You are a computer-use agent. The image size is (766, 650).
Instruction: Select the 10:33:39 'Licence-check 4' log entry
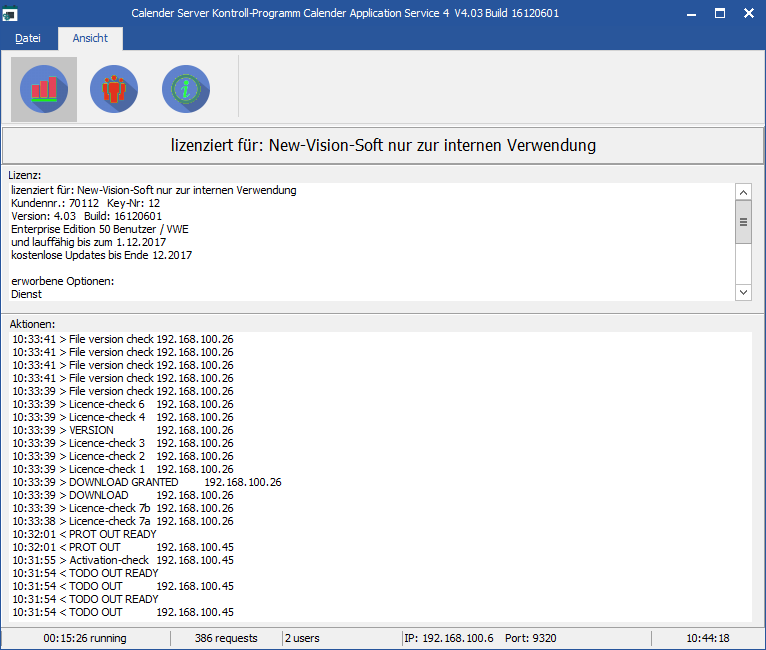[123, 417]
